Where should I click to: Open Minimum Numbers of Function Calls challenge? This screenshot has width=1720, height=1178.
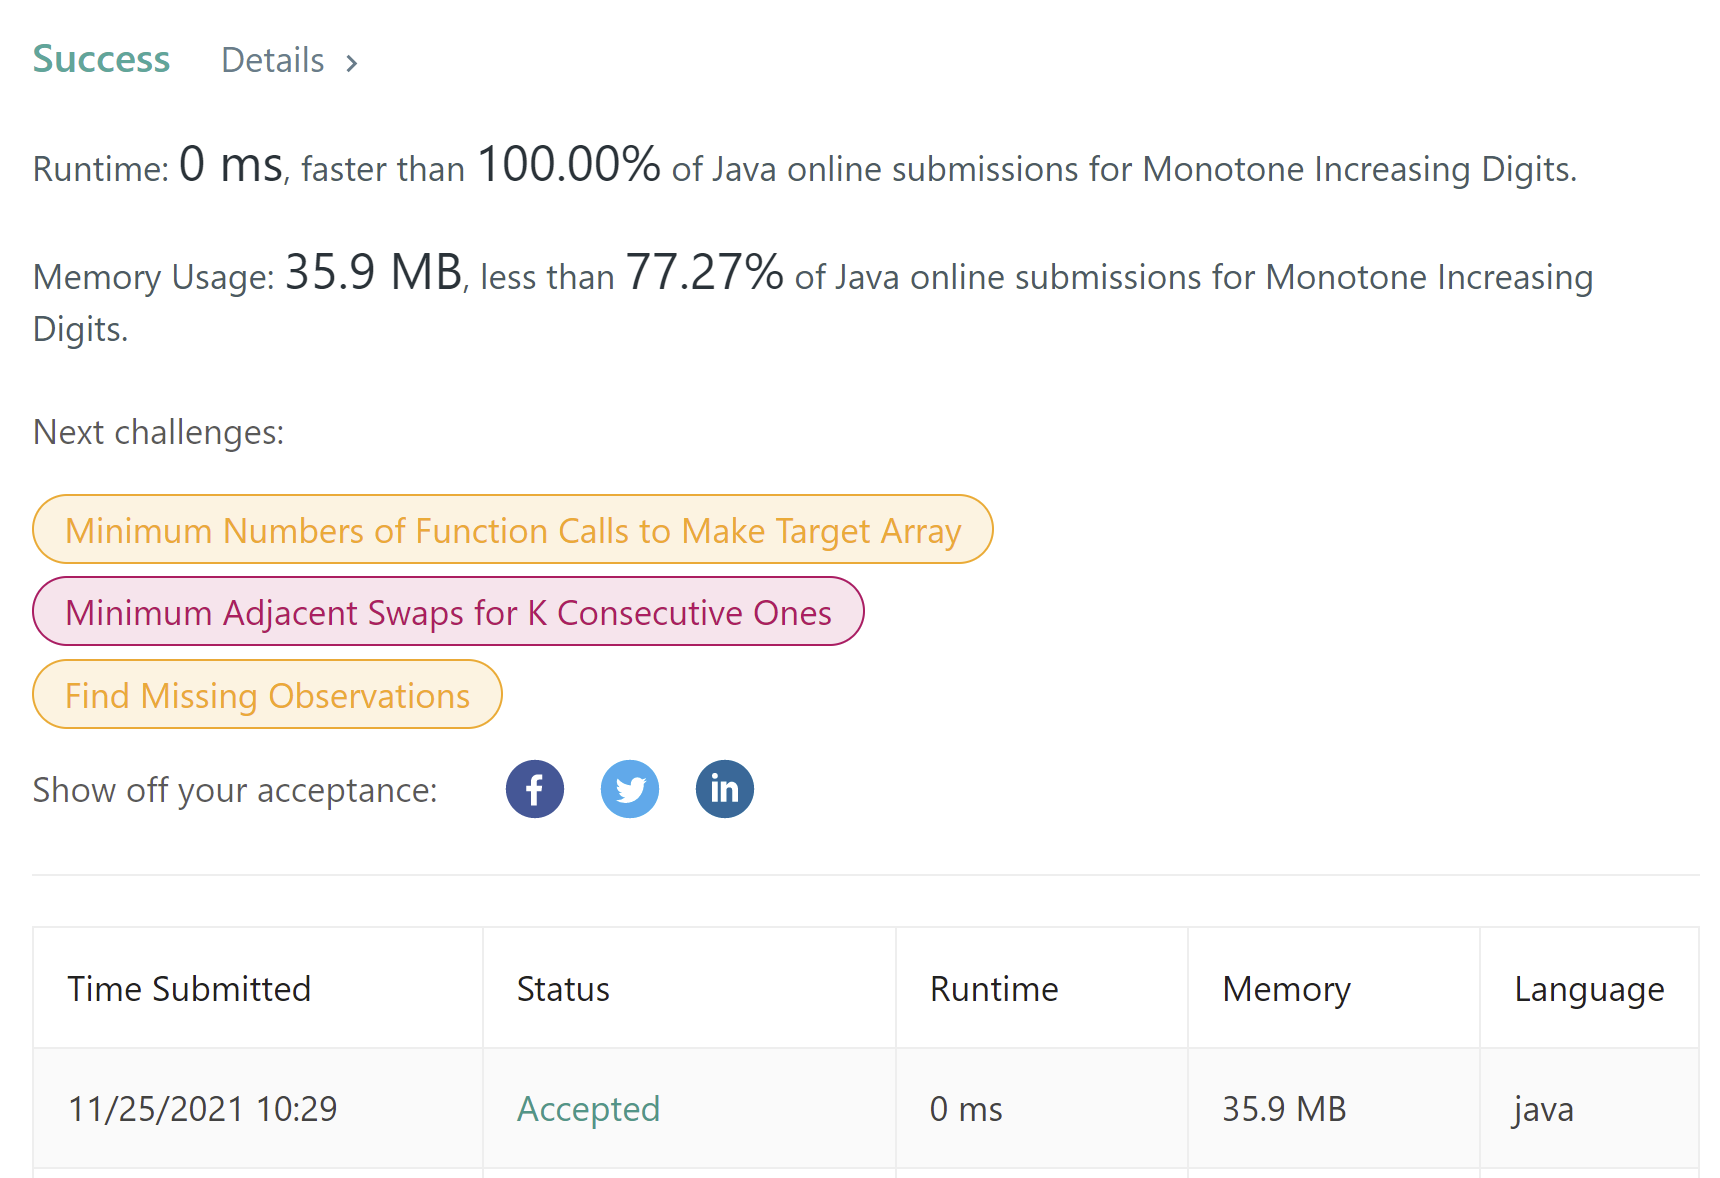512,530
